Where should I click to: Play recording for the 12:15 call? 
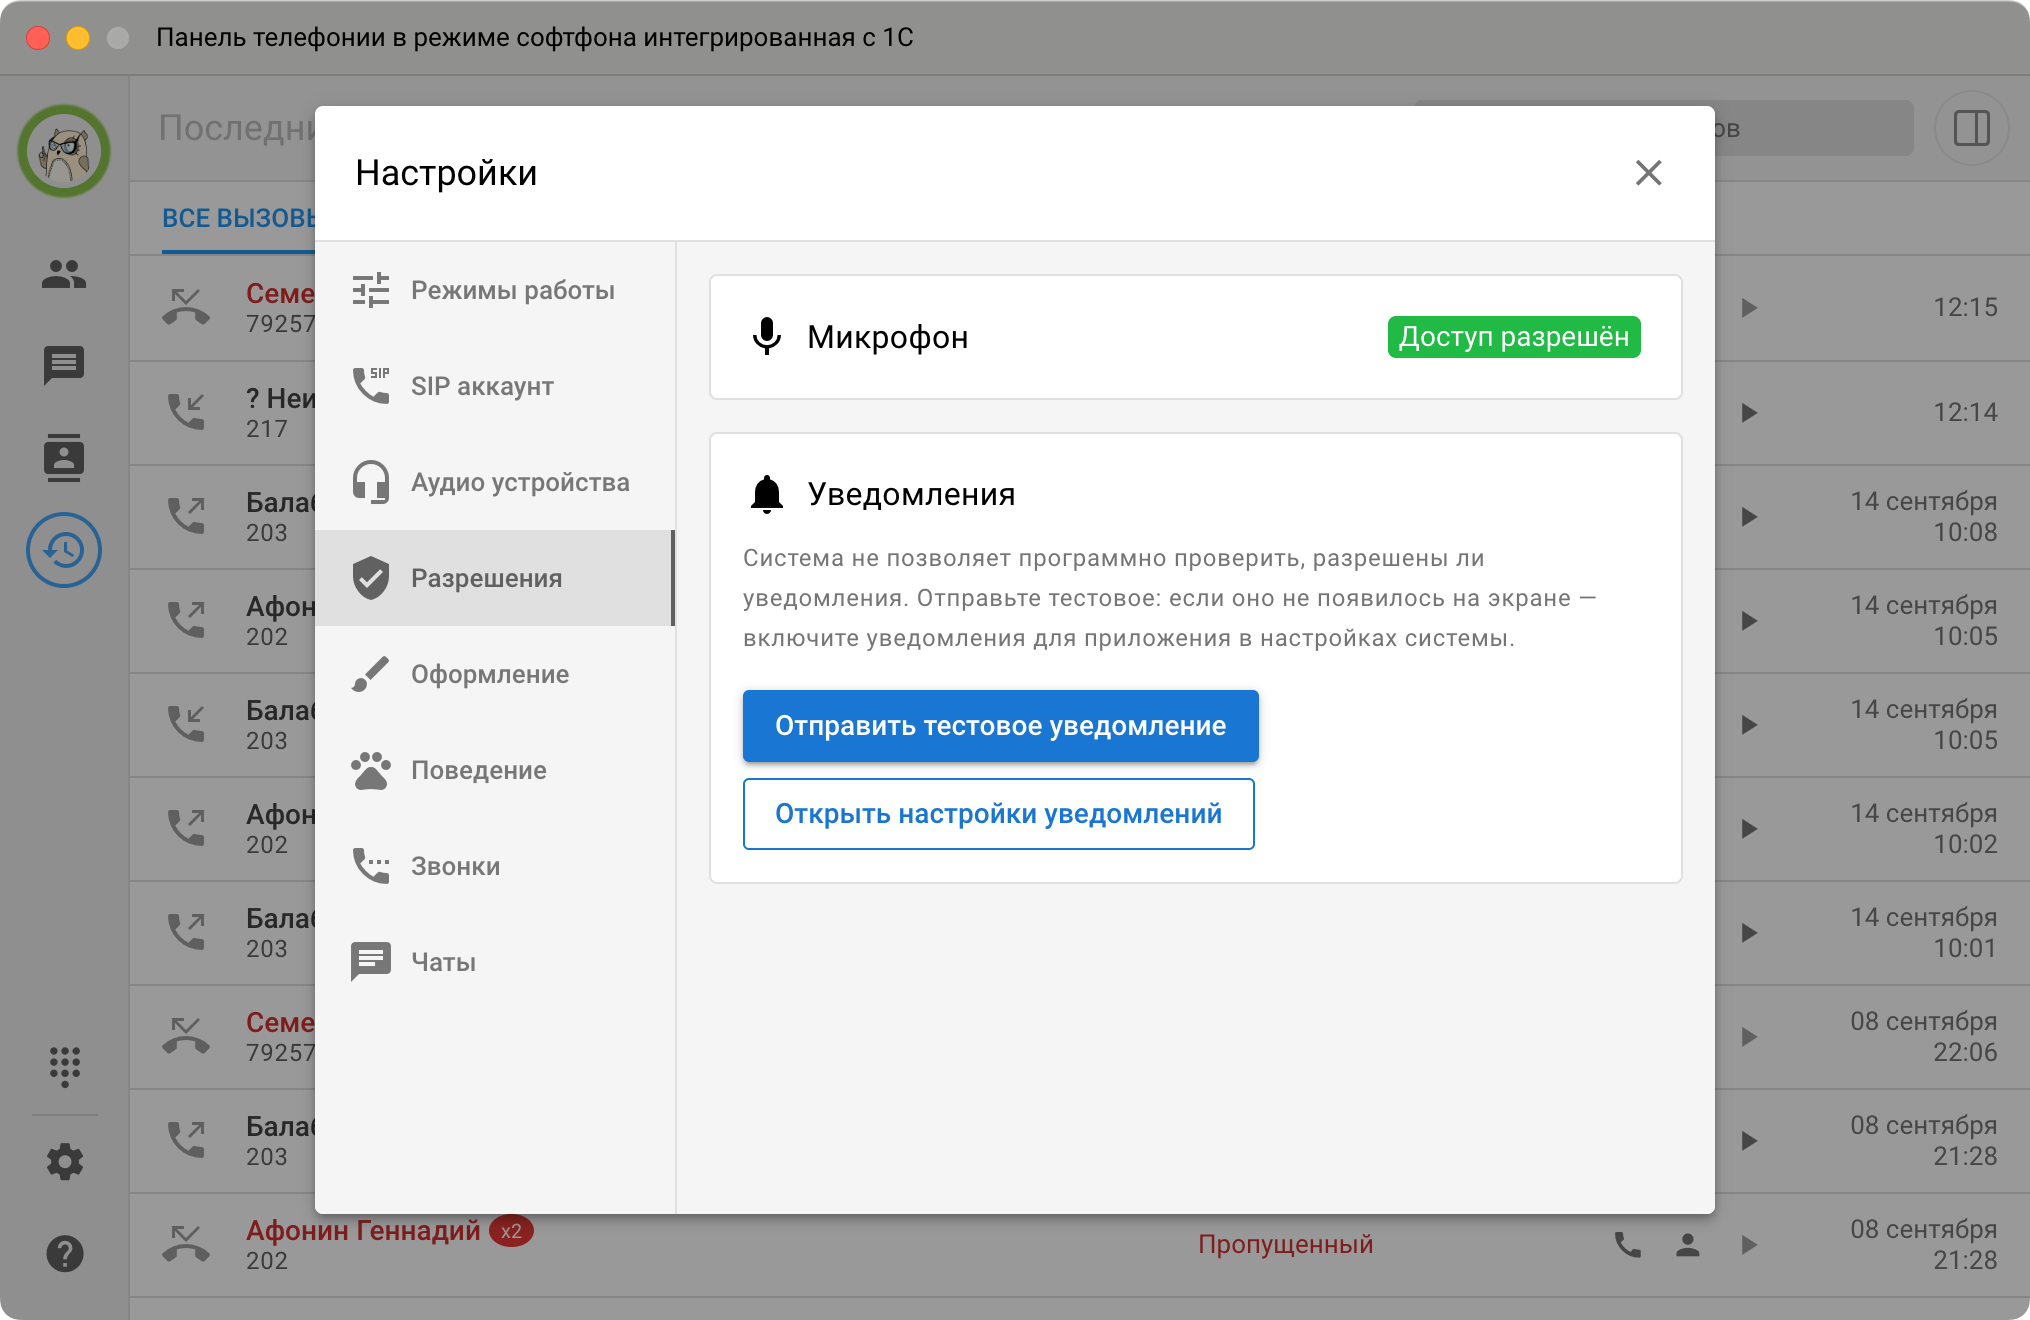(x=1749, y=308)
